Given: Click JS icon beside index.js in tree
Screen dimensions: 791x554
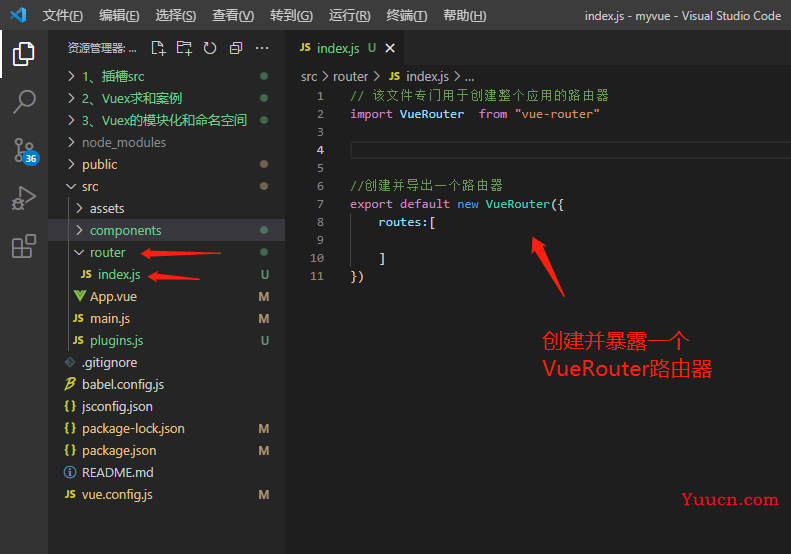Looking at the screenshot, I should pyautogui.click(x=86, y=274).
